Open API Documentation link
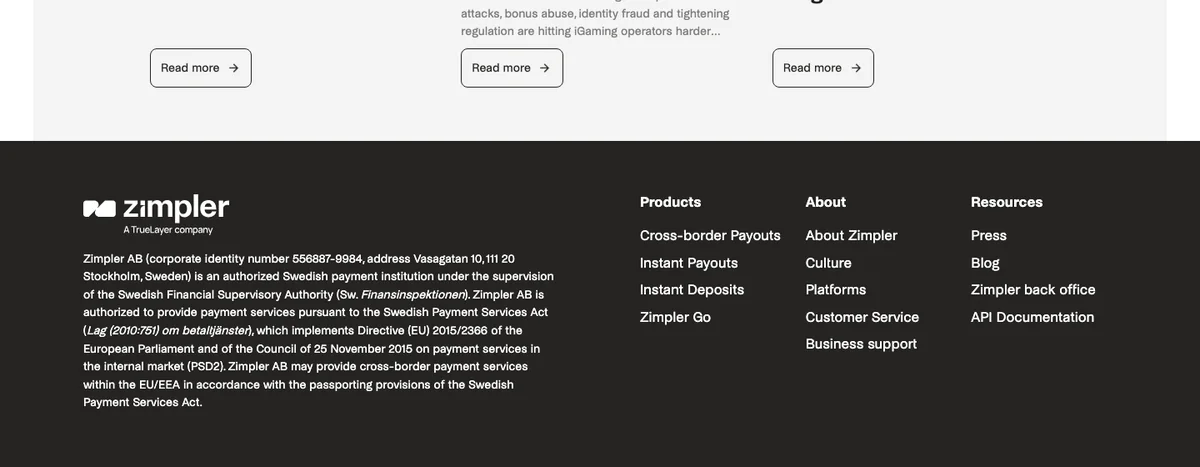The height and width of the screenshot is (467, 1200). pyautogui.click(x=1033, y=317)
